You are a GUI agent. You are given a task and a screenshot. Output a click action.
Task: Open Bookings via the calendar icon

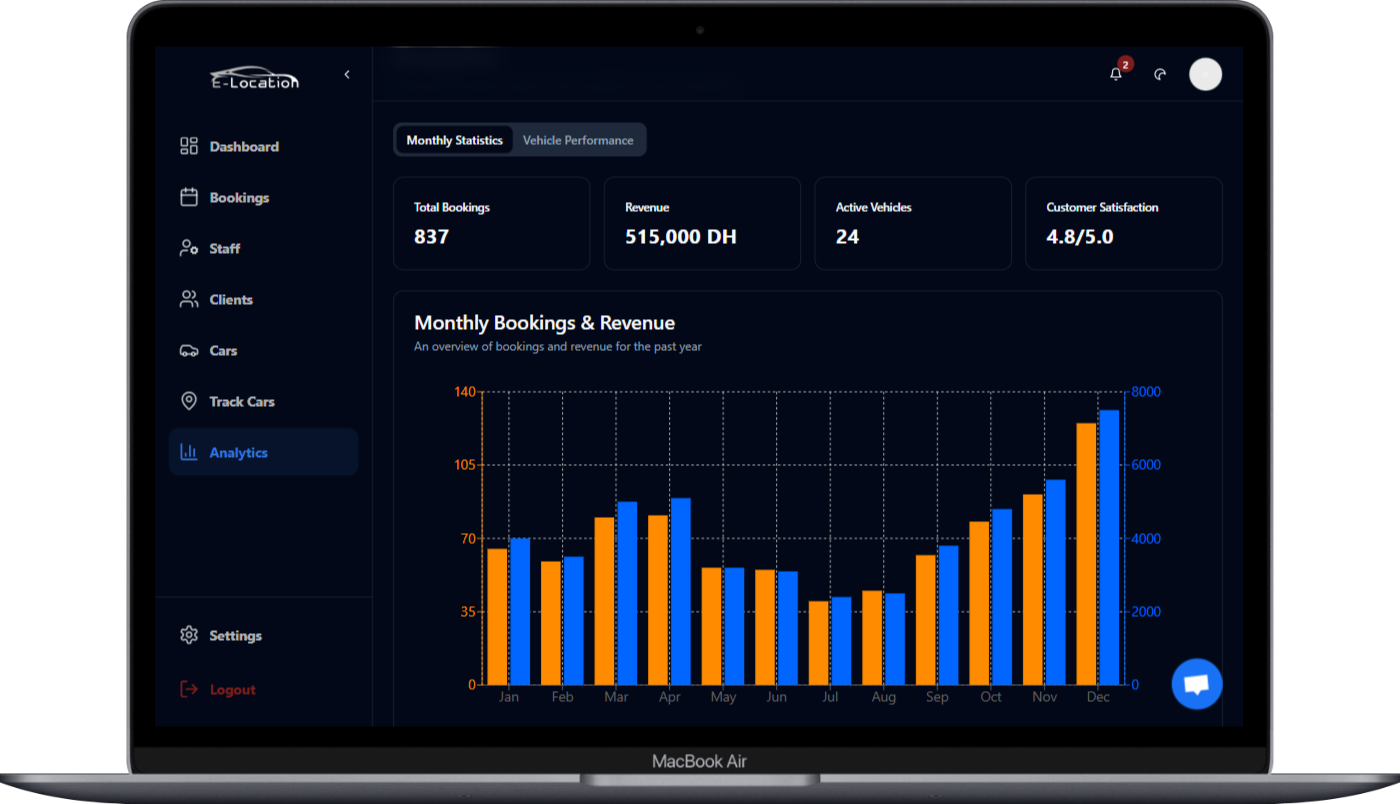[188, 197]
